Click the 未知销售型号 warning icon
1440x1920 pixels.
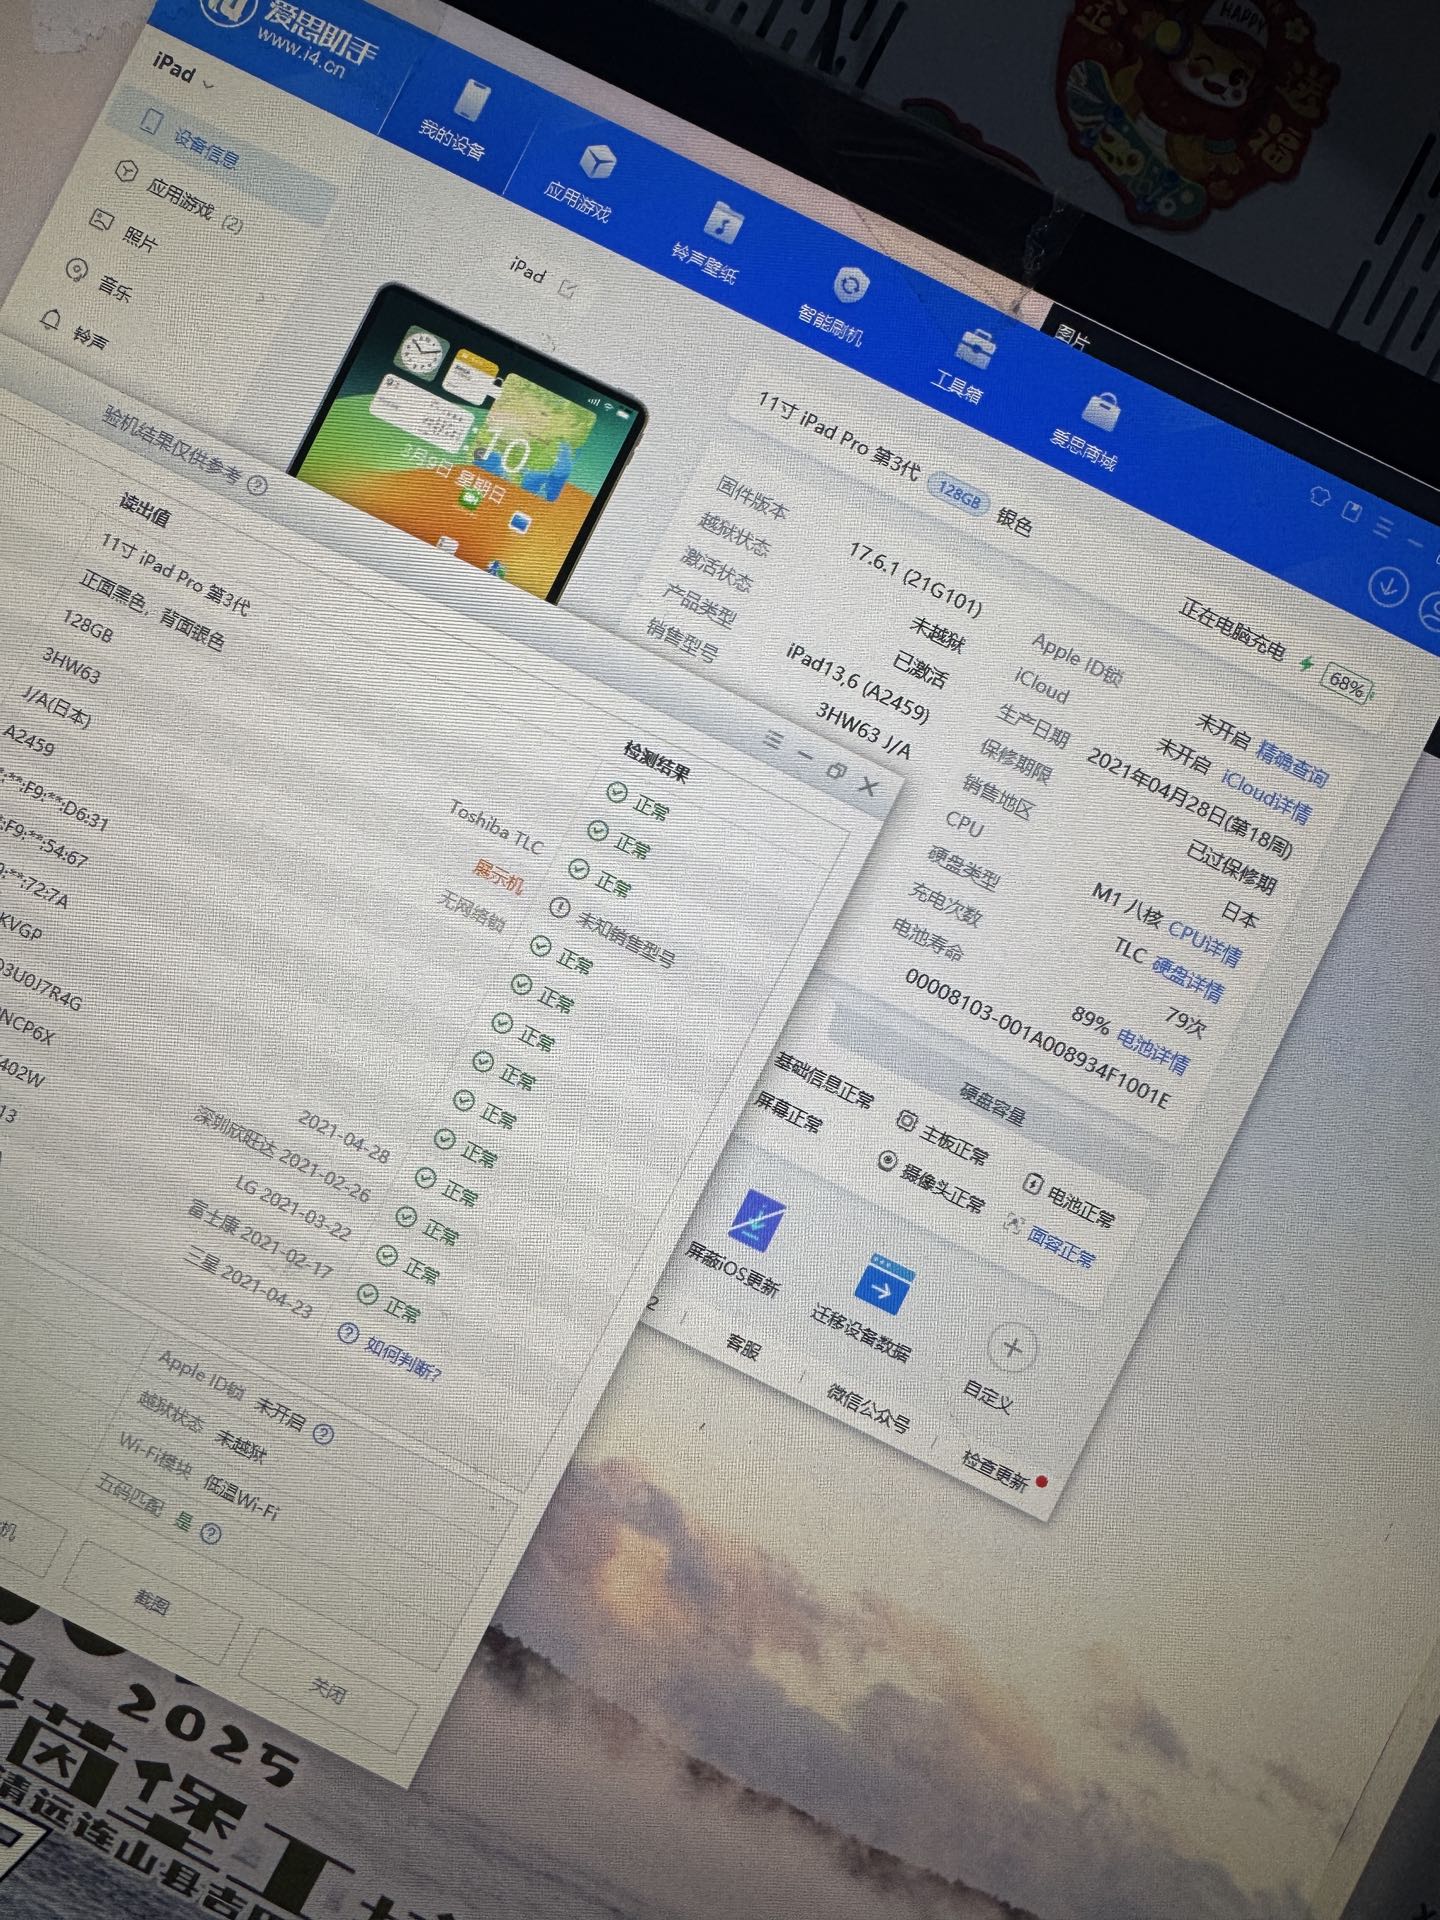pyautogui.click(x=559, y=907)
